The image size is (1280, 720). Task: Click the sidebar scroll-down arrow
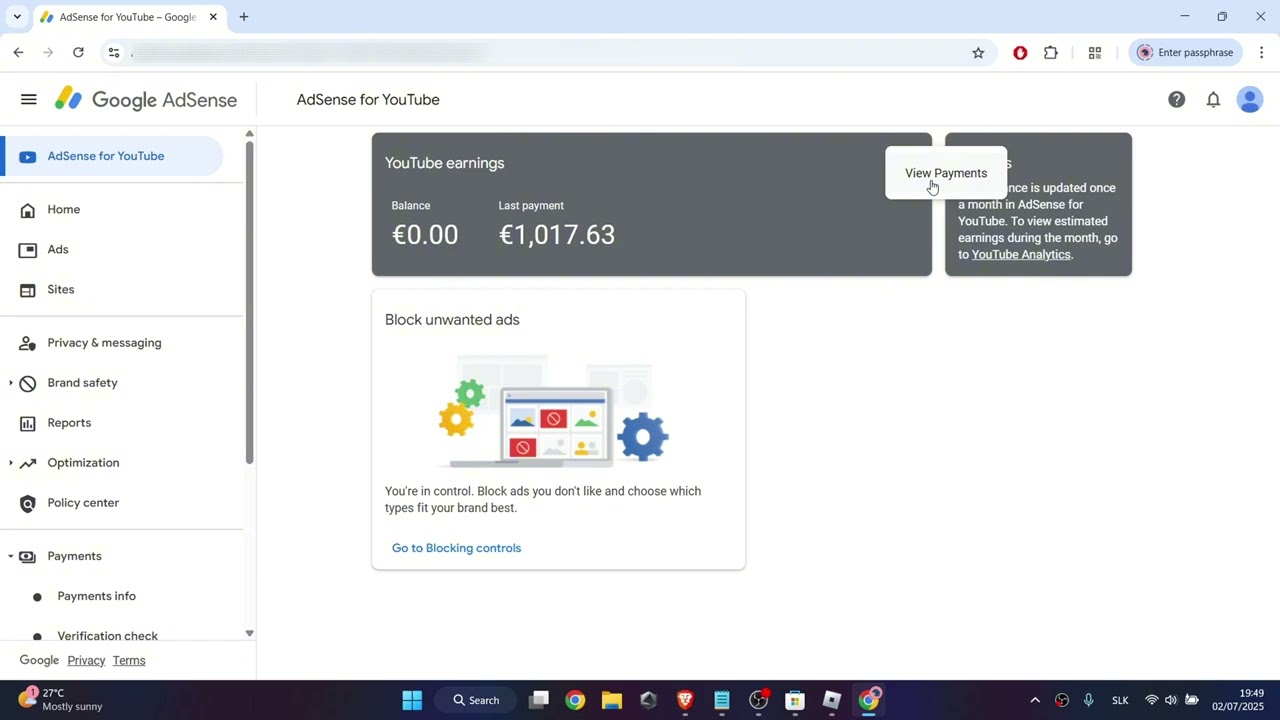pyautogui.click(x=249, y=633)
